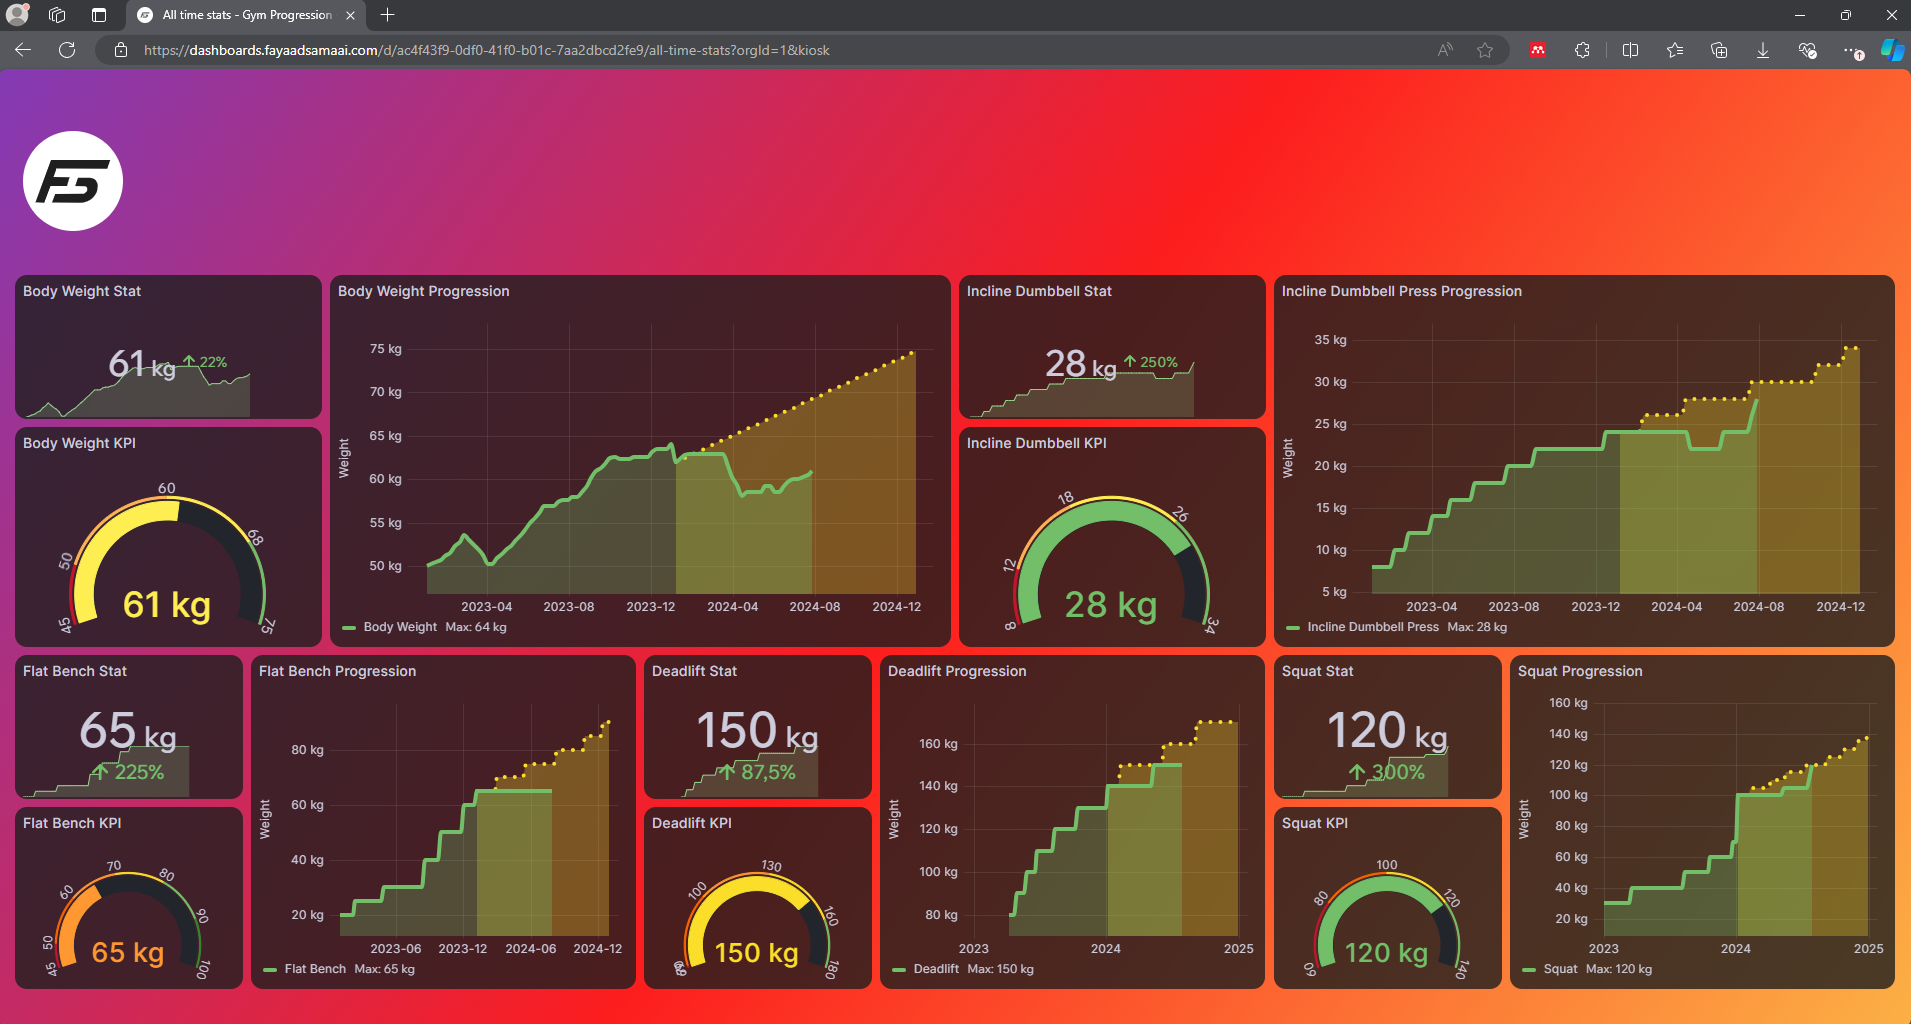Reload the page with the refresh icon

pos(67,50)
